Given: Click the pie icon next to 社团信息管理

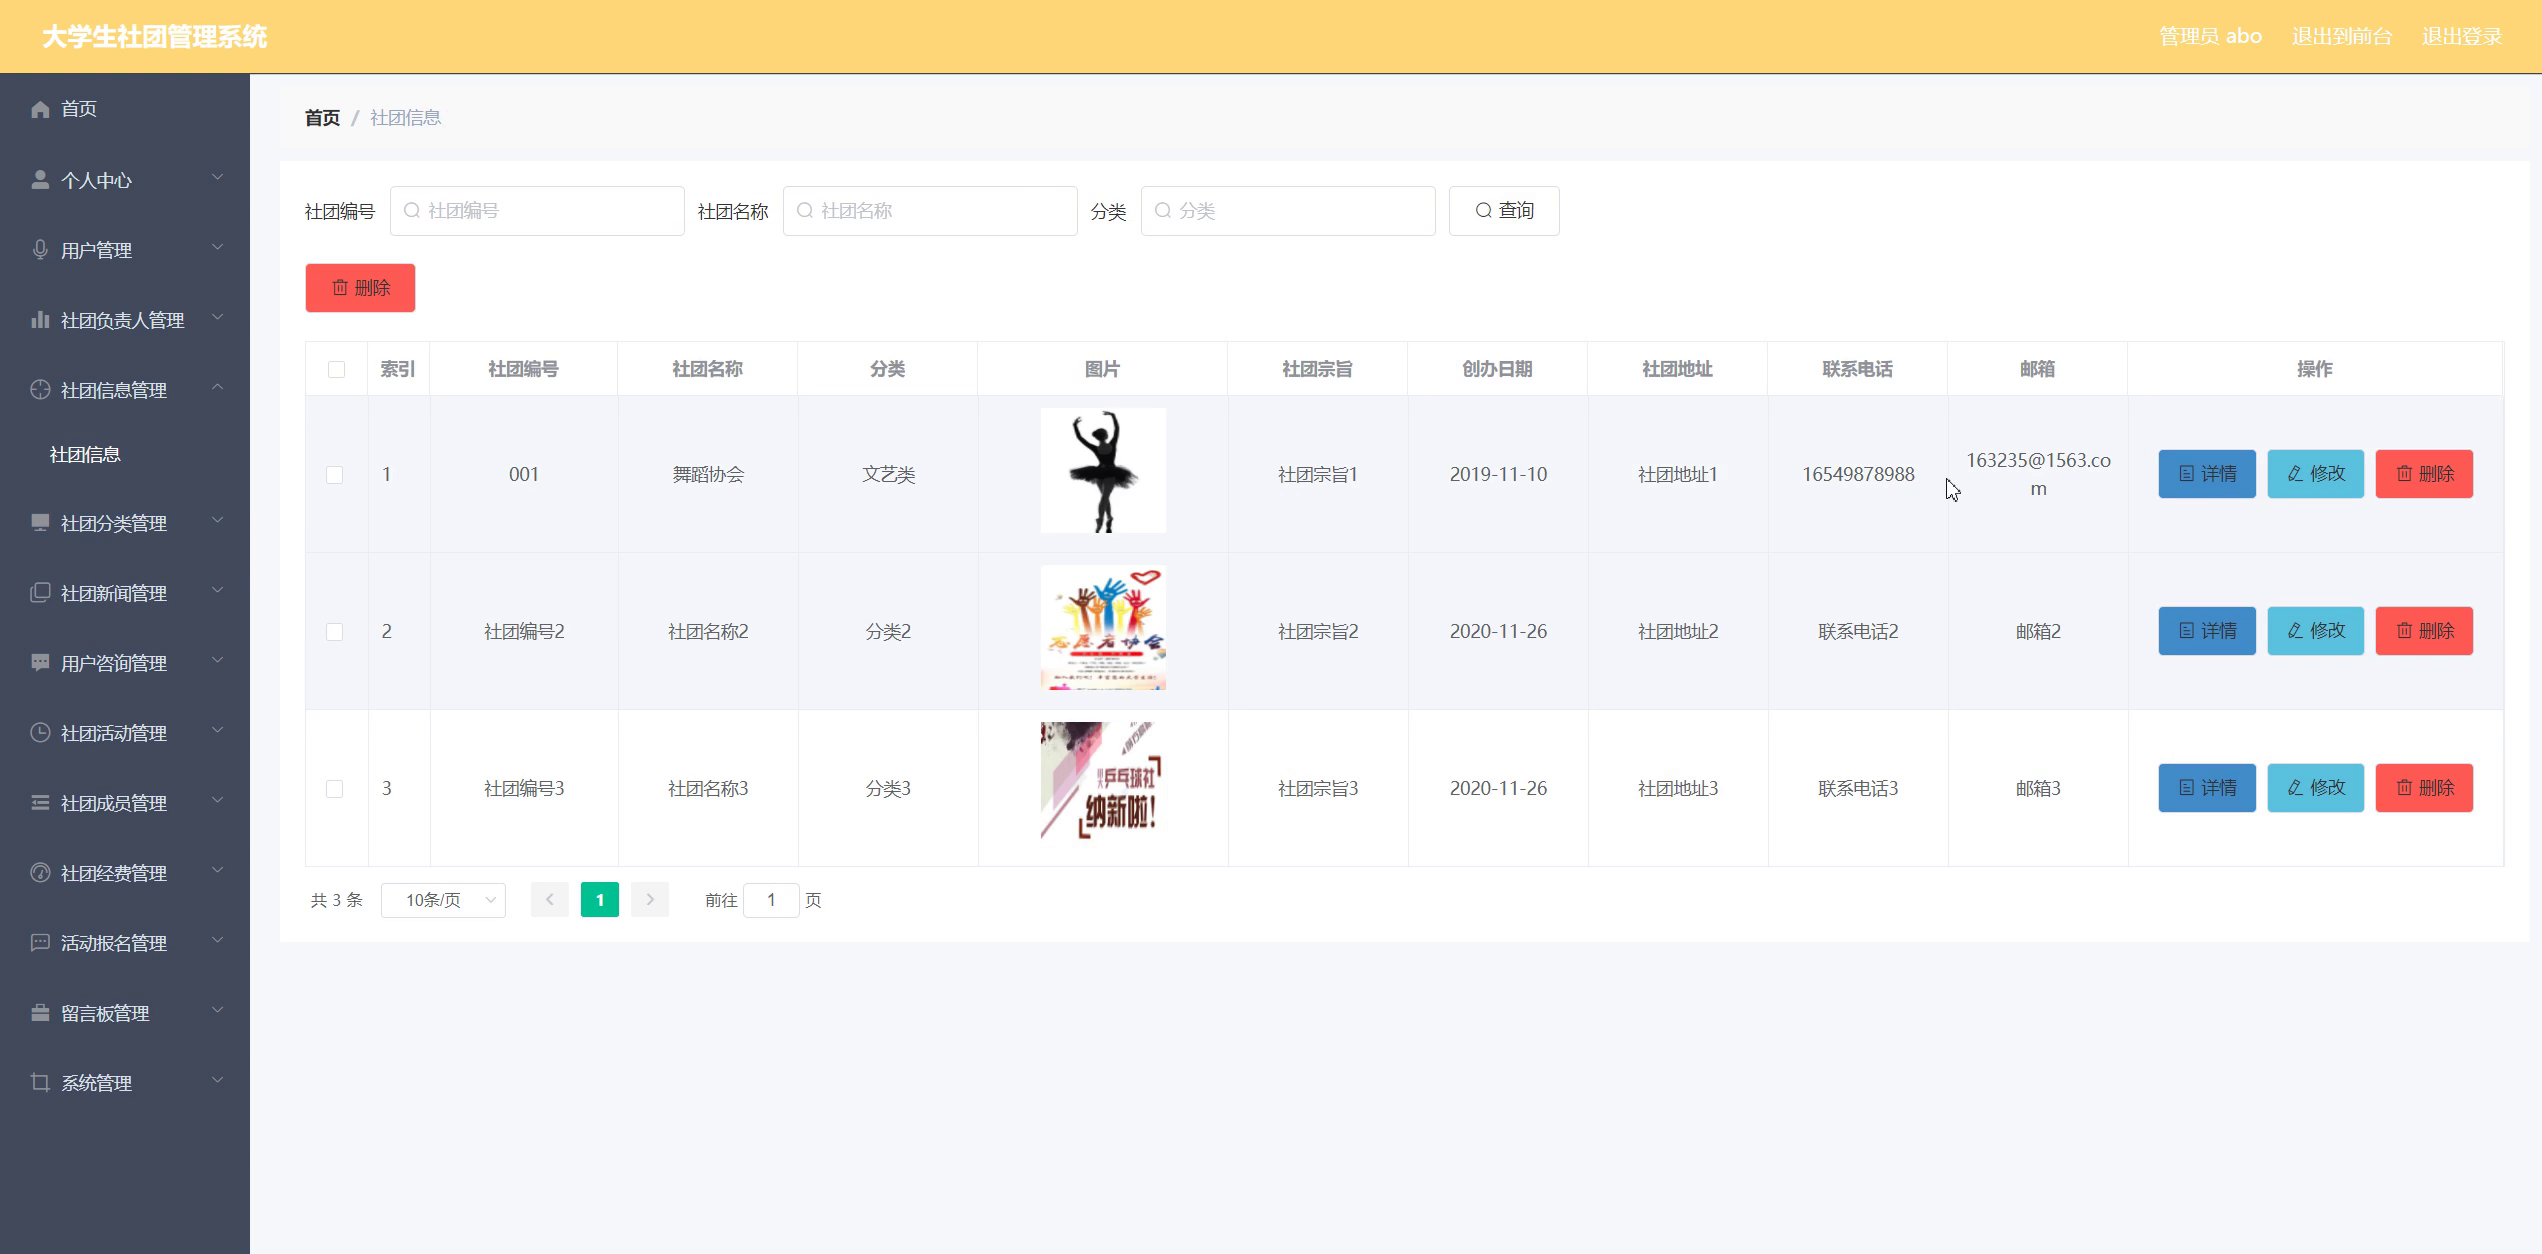Looking at the screenshot, I should 40,390.
